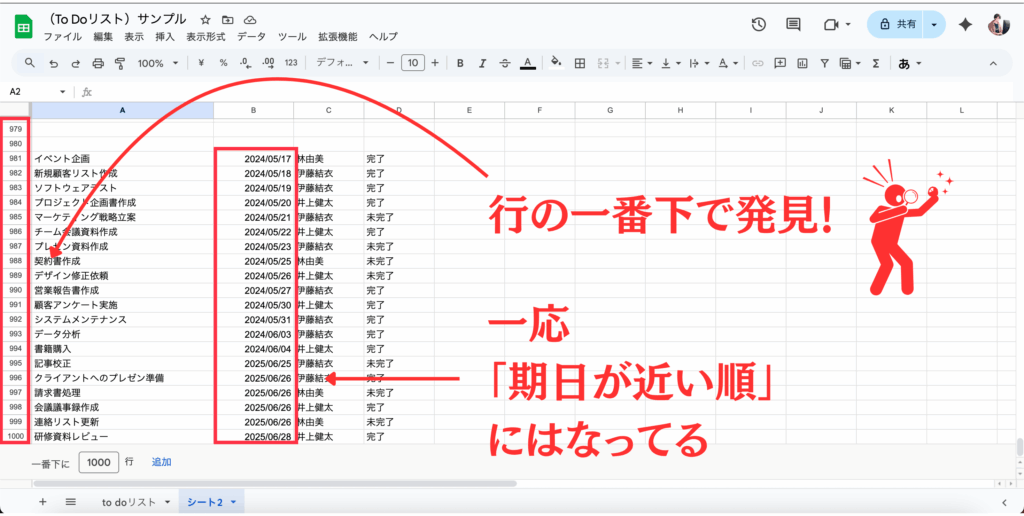Click the move-to-folder icon beside the title
The height and width of the screenshot is (516, 1024).
pyautogui.click(x=227, y=20)
